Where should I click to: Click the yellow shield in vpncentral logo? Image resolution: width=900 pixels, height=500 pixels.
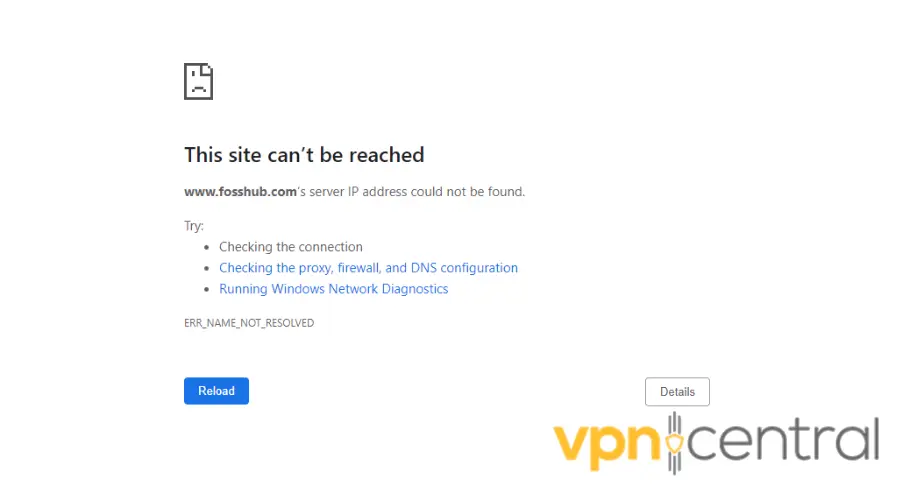(675, 443)
